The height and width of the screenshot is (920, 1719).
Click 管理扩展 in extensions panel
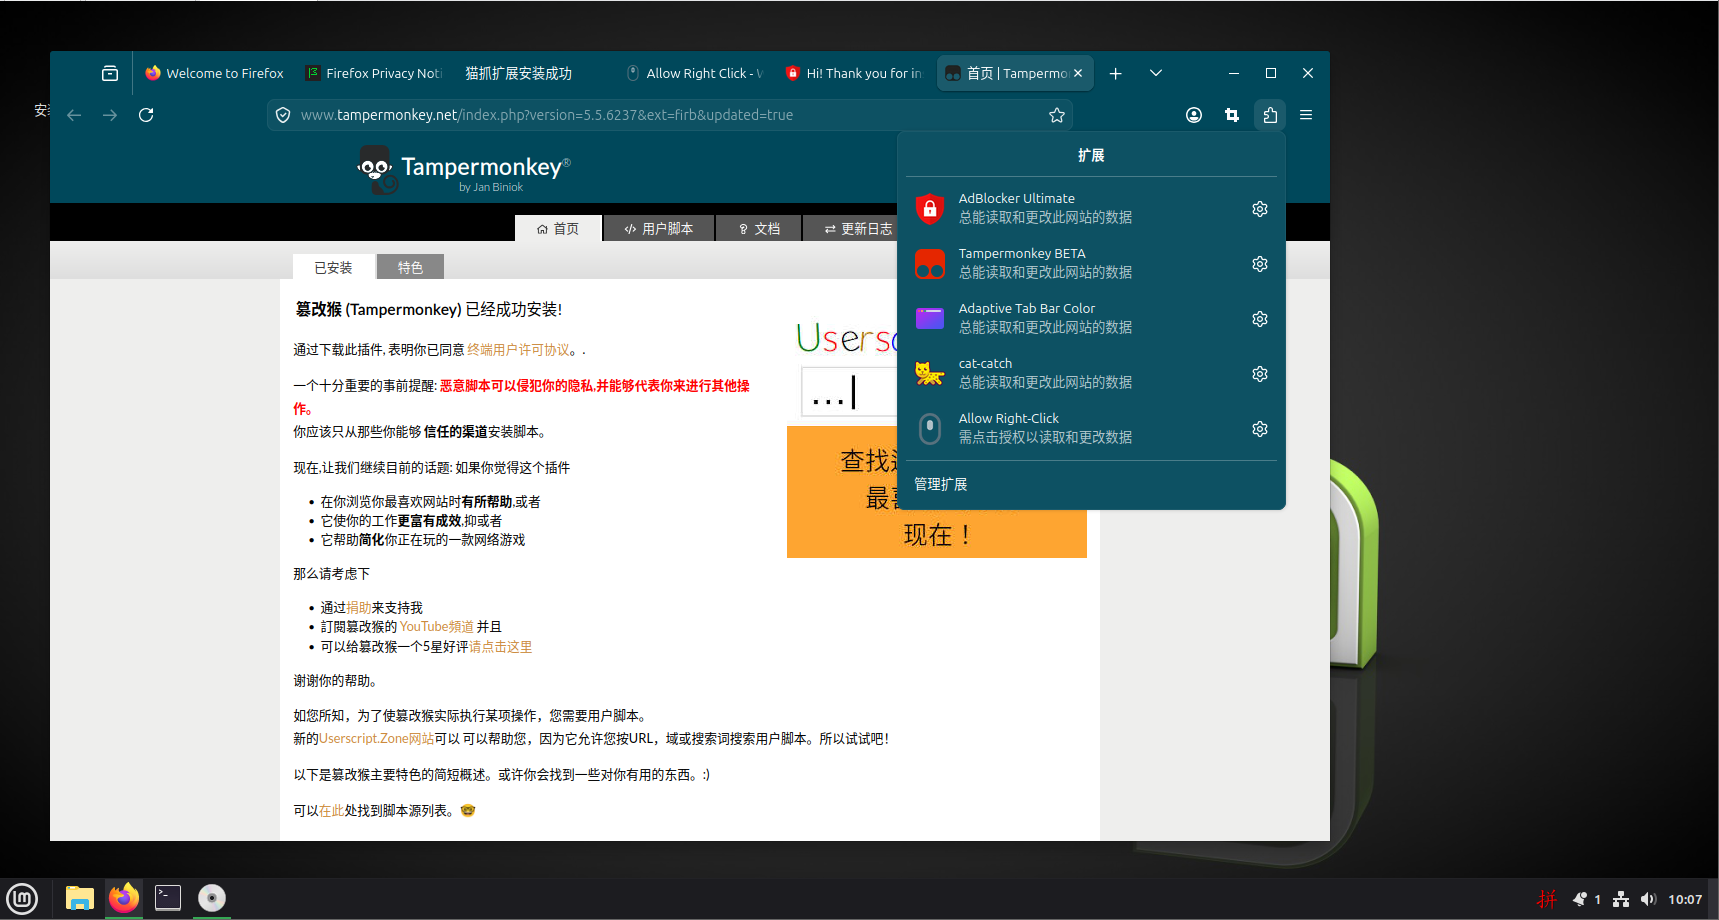[941, 484]
